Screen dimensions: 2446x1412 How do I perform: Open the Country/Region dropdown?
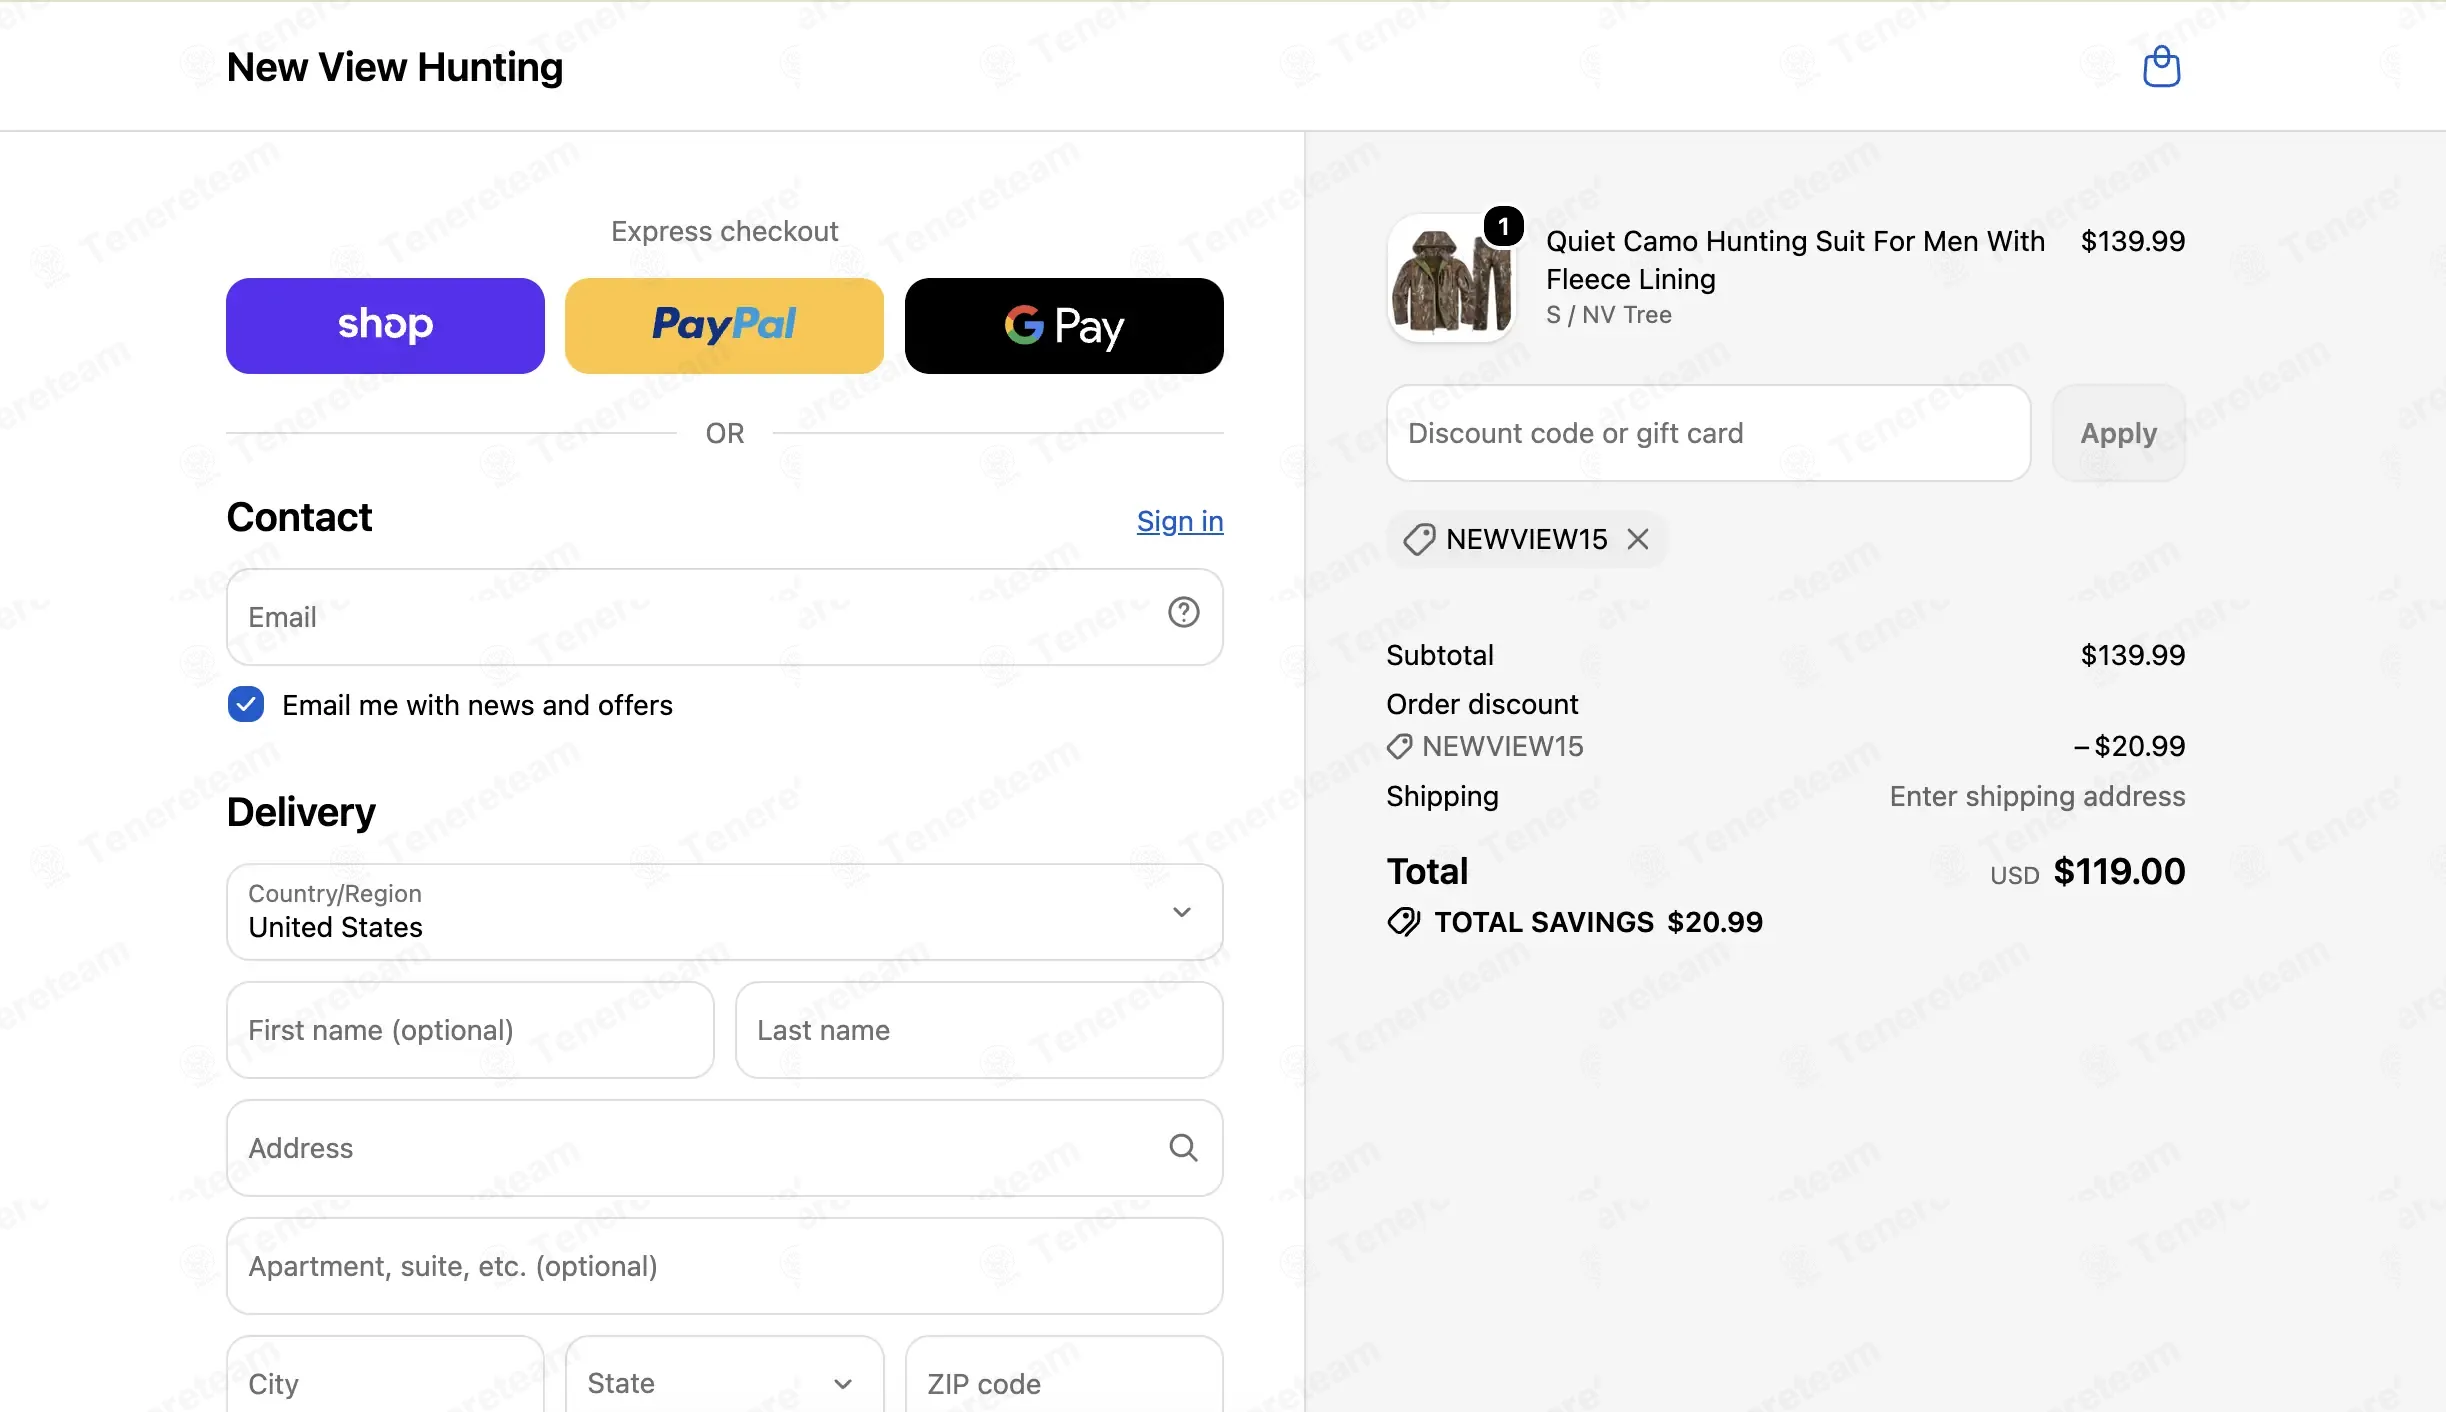click(724, 912)
